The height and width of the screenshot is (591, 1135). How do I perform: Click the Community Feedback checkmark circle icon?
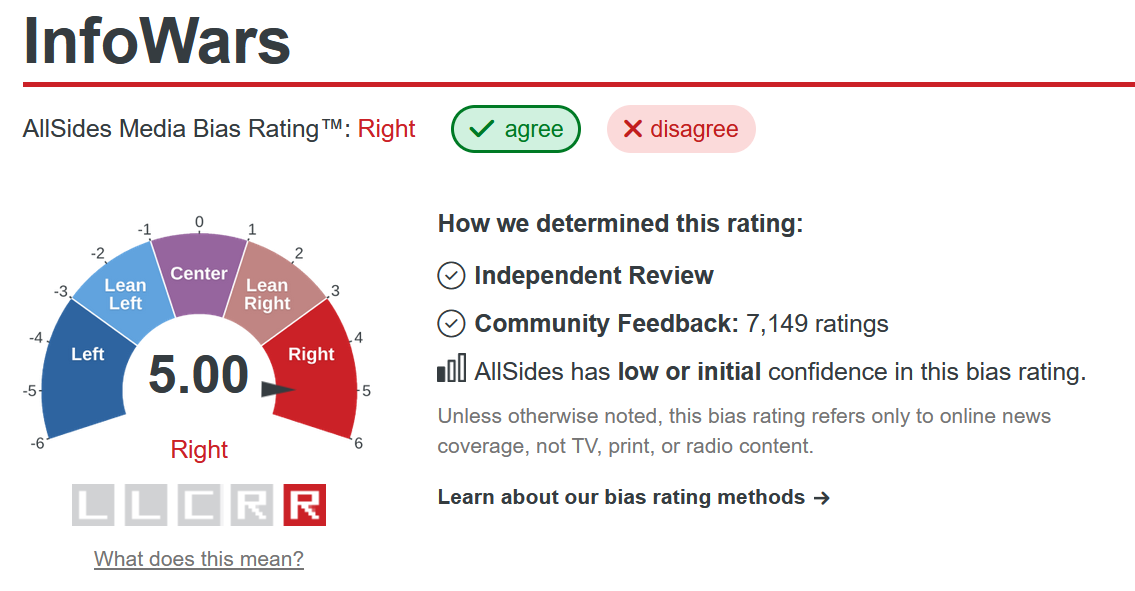pos(451,324)
